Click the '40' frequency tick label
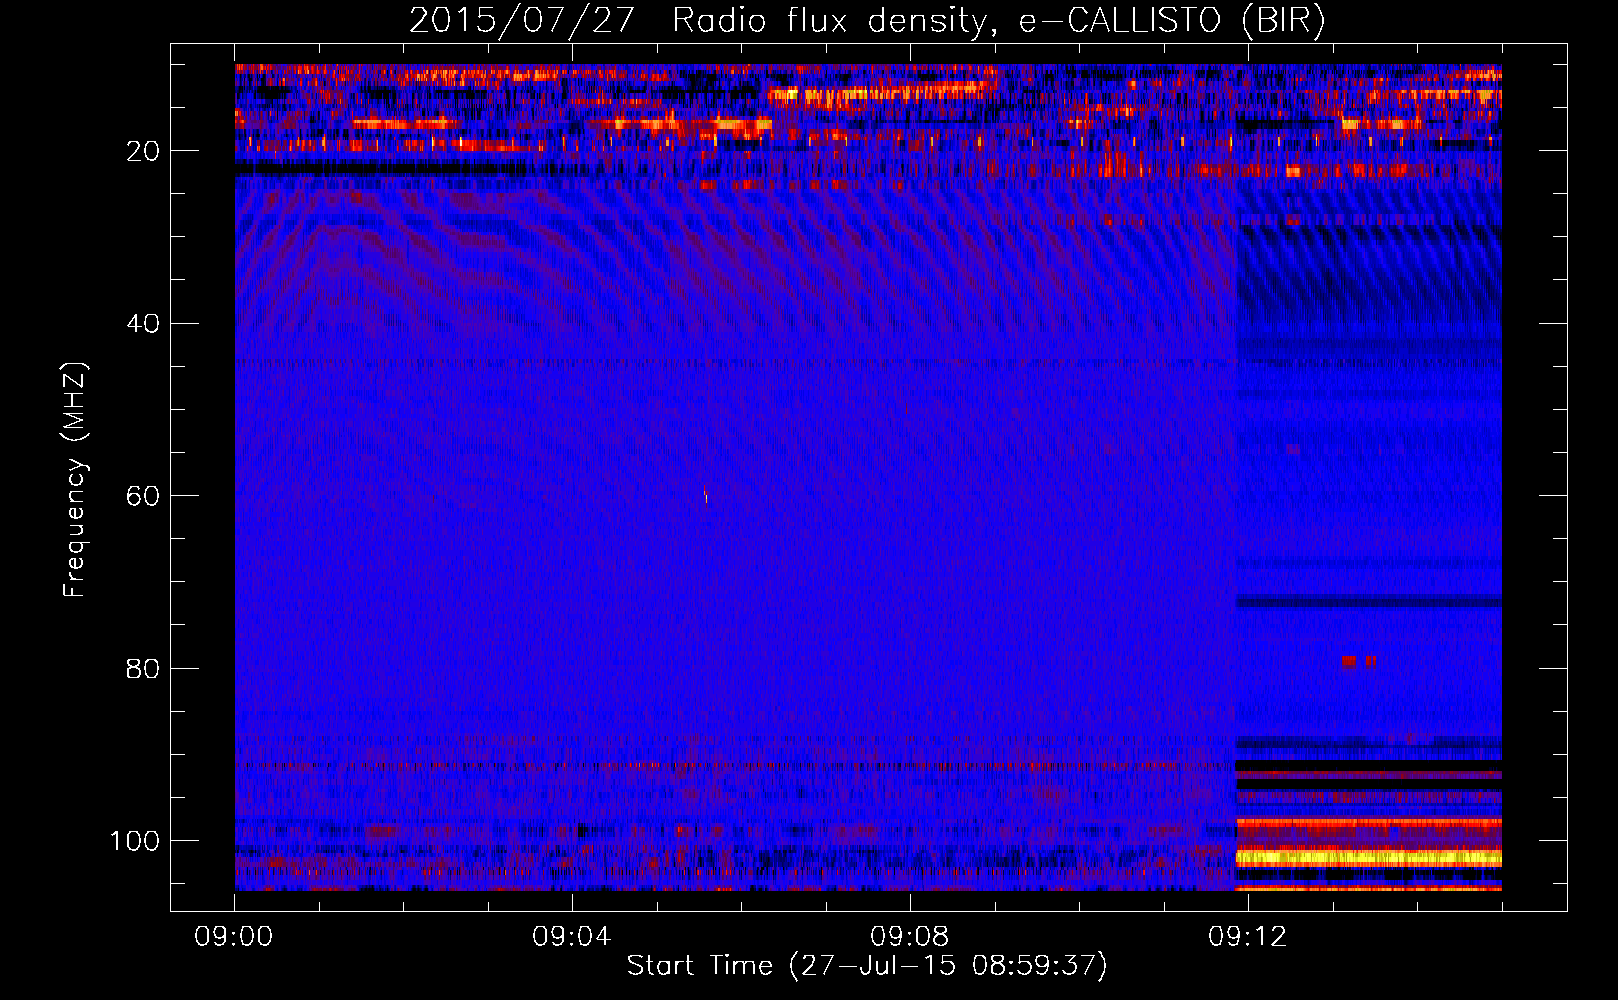 click(143, 324)
